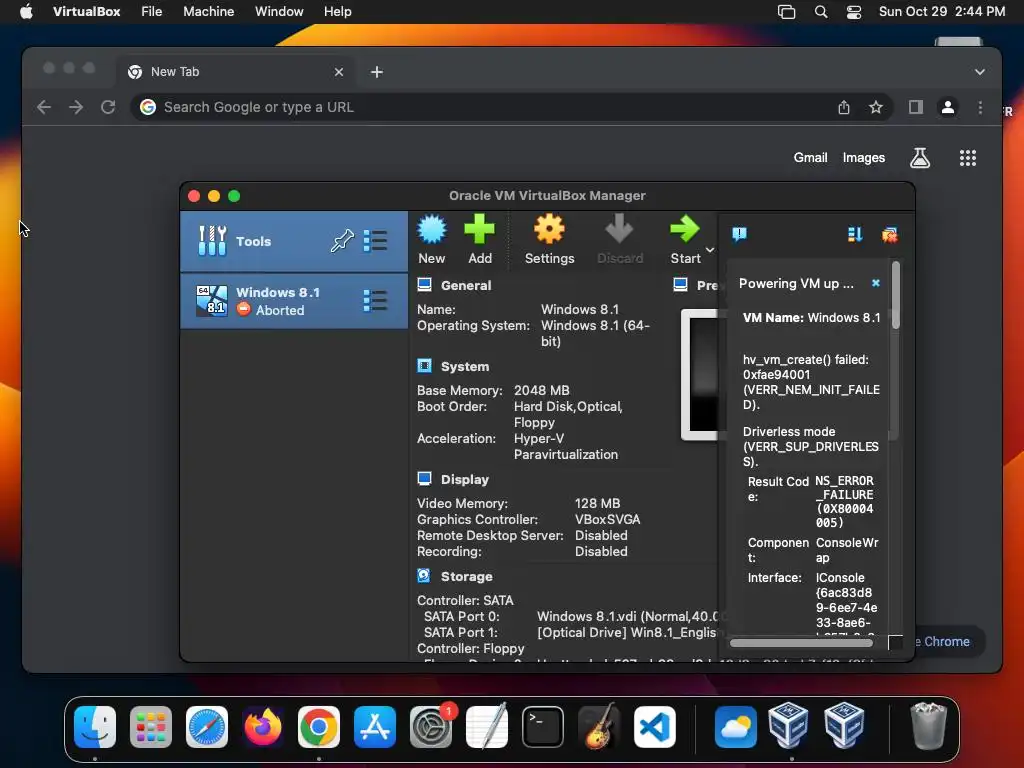Image resolution: width=1024 pixels, height=768 pixels.
Task: Click the Storage section header
Action: tap(466, 577)
